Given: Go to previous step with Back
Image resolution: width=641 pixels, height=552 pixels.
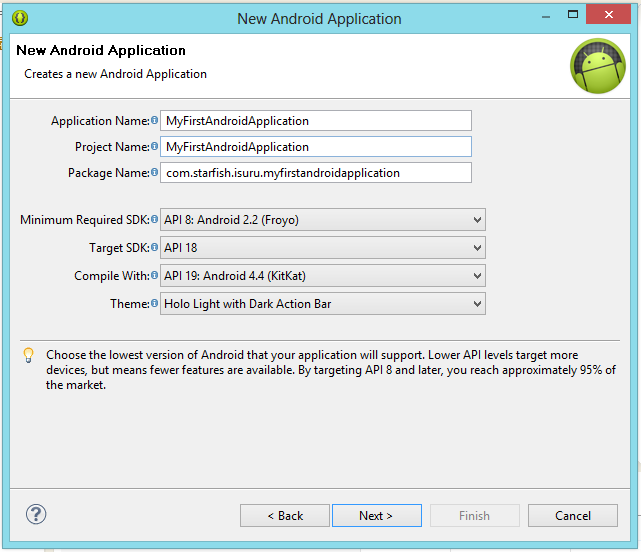Looking at the screenshot, I should (x=285, y=516).
